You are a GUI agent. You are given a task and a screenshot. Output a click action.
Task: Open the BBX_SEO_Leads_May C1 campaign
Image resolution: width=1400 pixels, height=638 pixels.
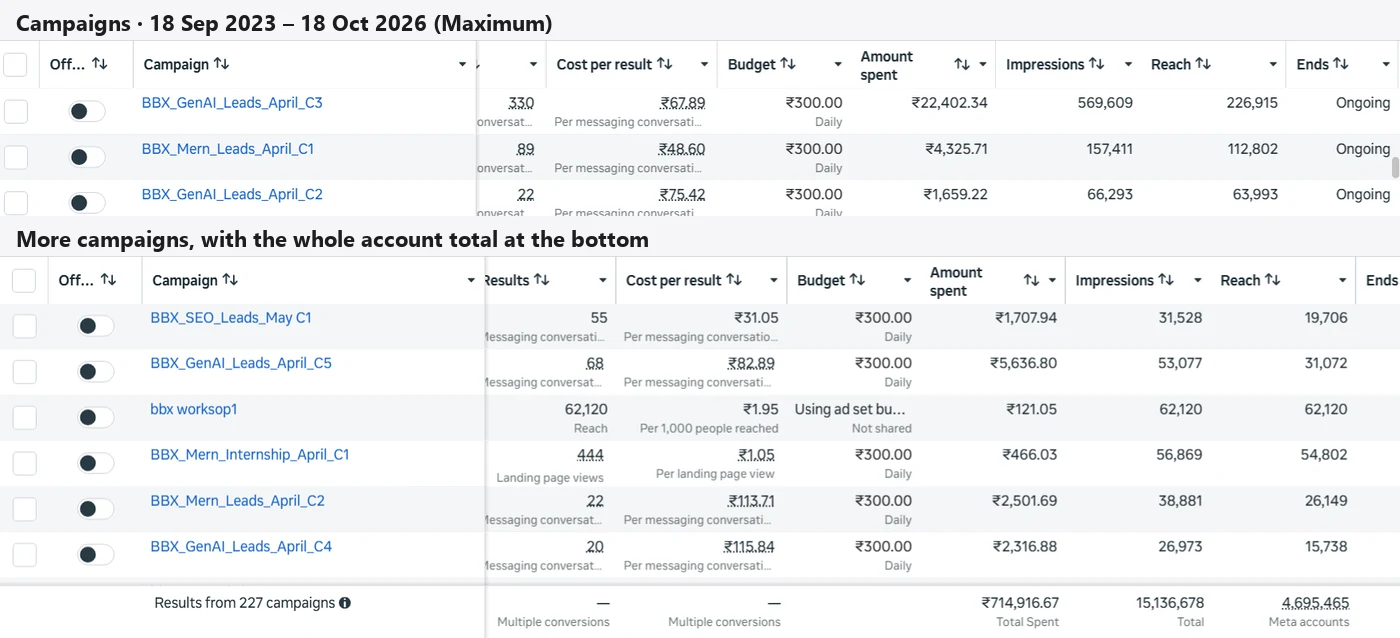pyautogui.click(x=231, y=318)
